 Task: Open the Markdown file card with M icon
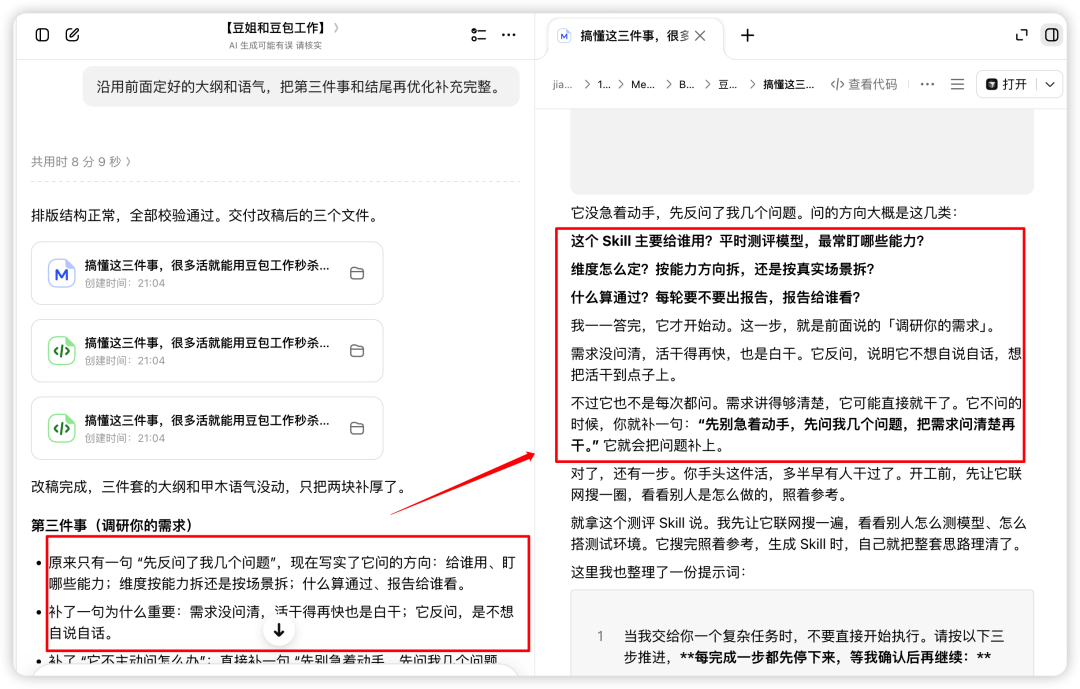coord(207,273)
